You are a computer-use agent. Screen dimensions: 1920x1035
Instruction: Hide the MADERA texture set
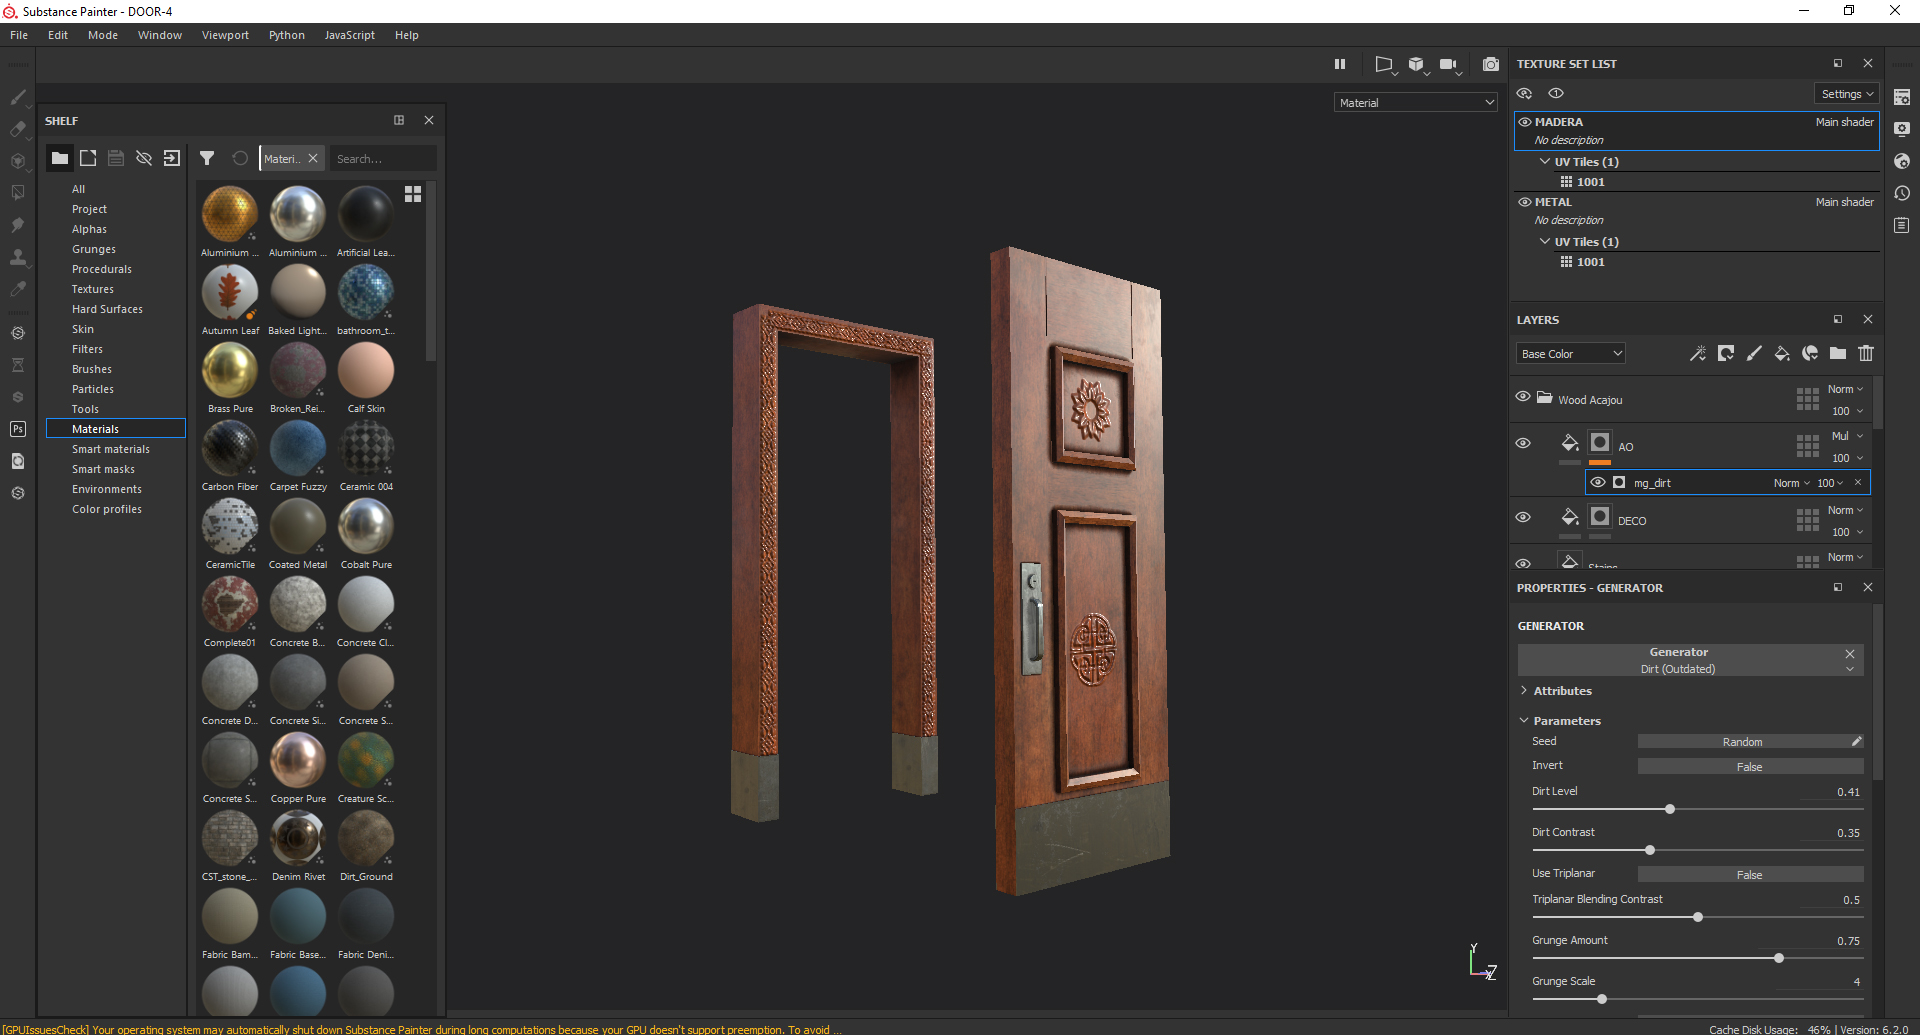(1525, 122)
